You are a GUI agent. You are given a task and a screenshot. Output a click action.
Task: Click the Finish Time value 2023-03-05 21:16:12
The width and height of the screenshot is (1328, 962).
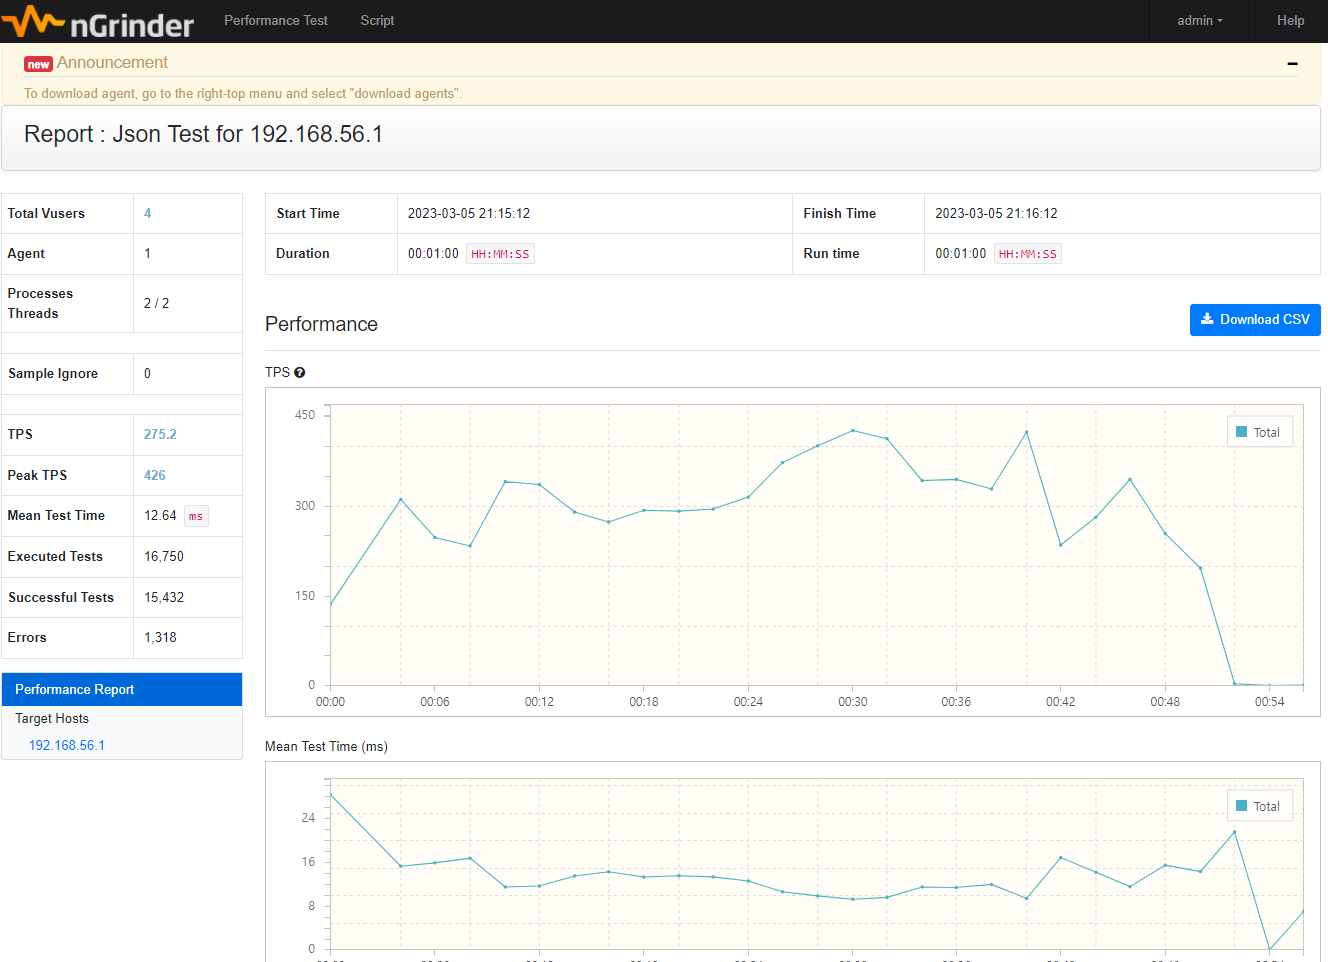click(x=996, y=214)
